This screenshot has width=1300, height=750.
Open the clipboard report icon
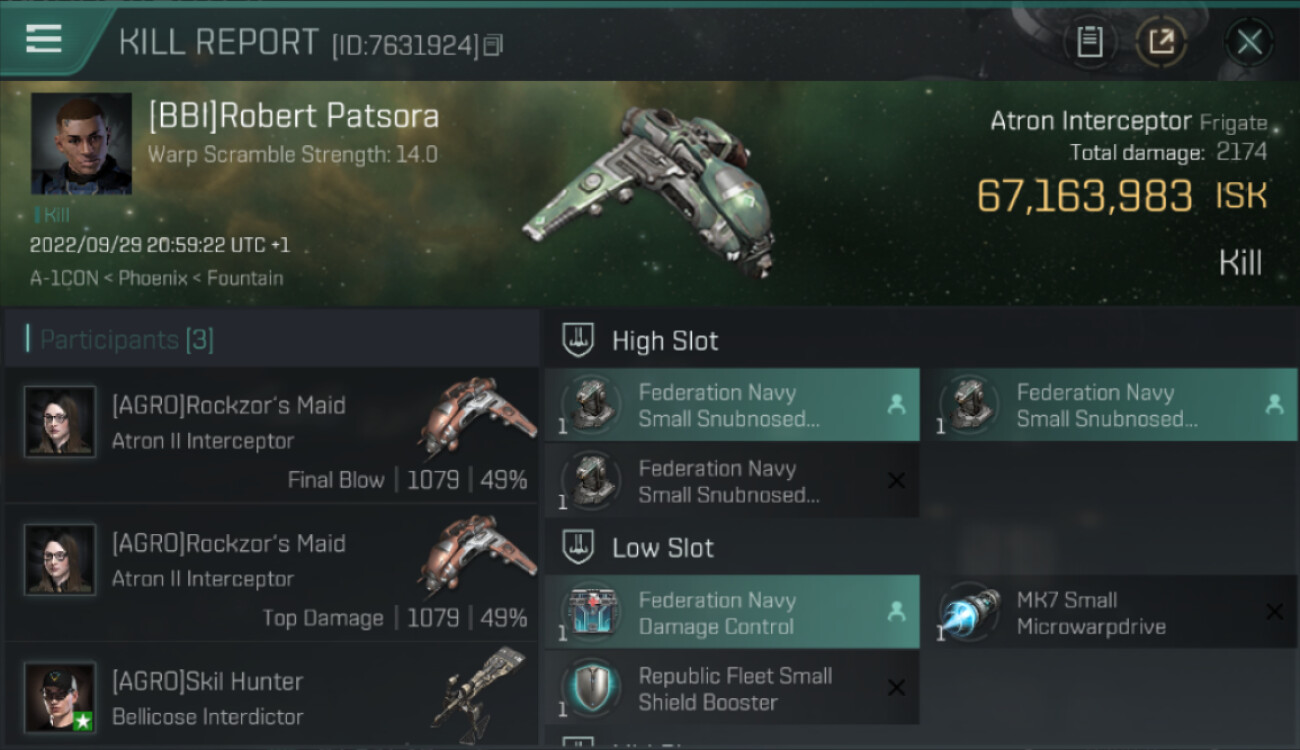click(x=1089, y=42)
